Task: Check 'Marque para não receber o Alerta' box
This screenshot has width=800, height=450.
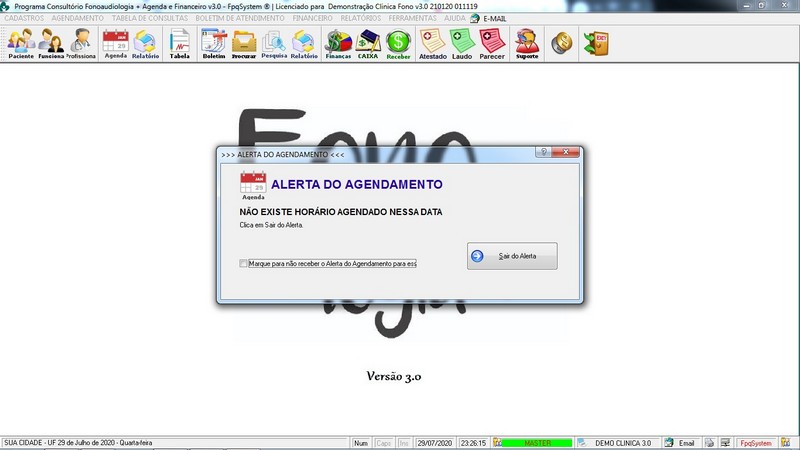Action: (x=243, y=263)
